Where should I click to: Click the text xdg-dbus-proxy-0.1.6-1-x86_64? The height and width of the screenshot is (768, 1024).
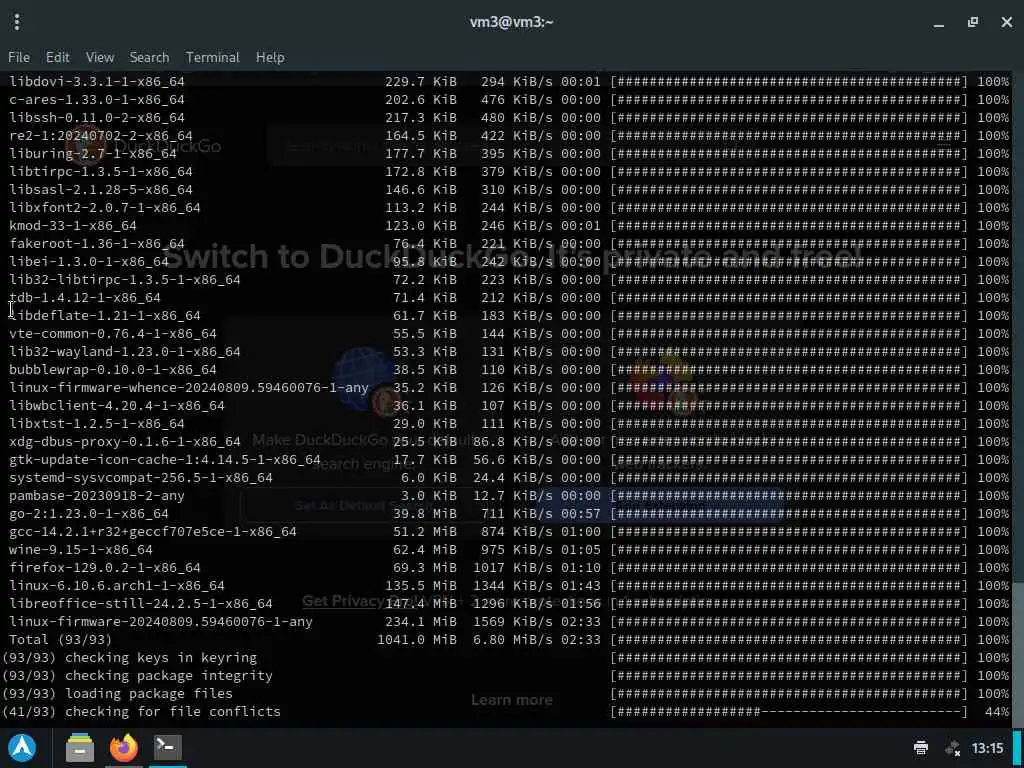(x=125, y=441)
